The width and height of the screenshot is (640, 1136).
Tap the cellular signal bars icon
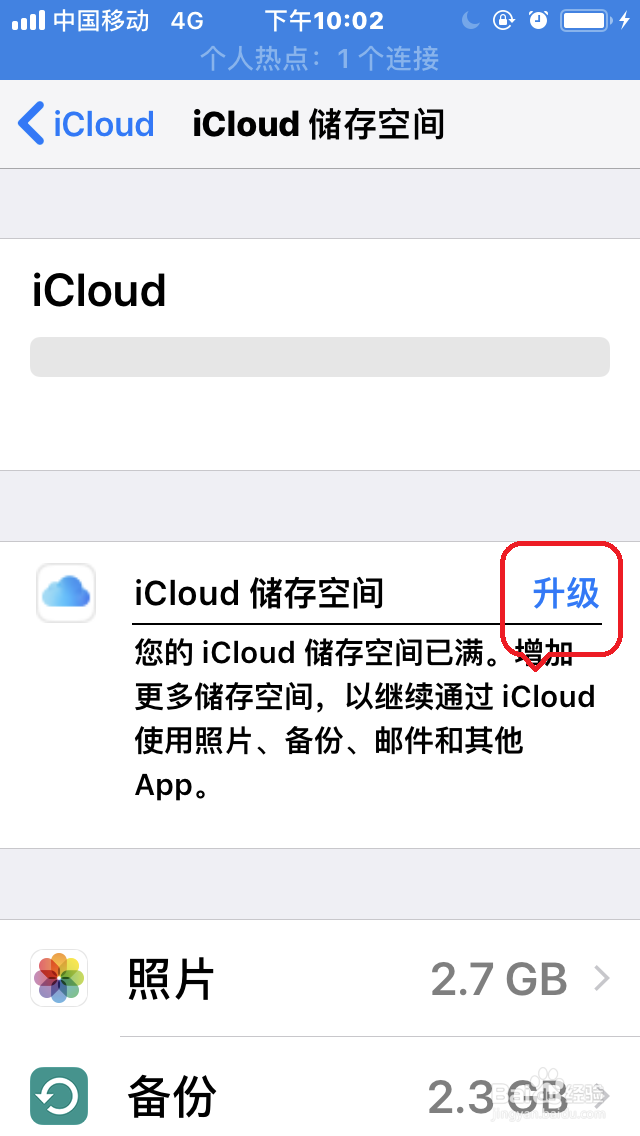tap(28, 20)
